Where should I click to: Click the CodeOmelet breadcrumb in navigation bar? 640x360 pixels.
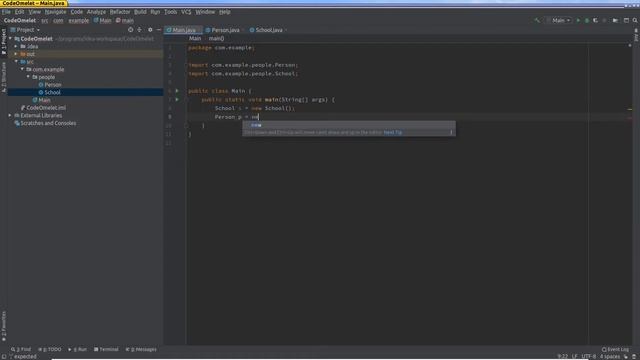click(x=20, y=20)
